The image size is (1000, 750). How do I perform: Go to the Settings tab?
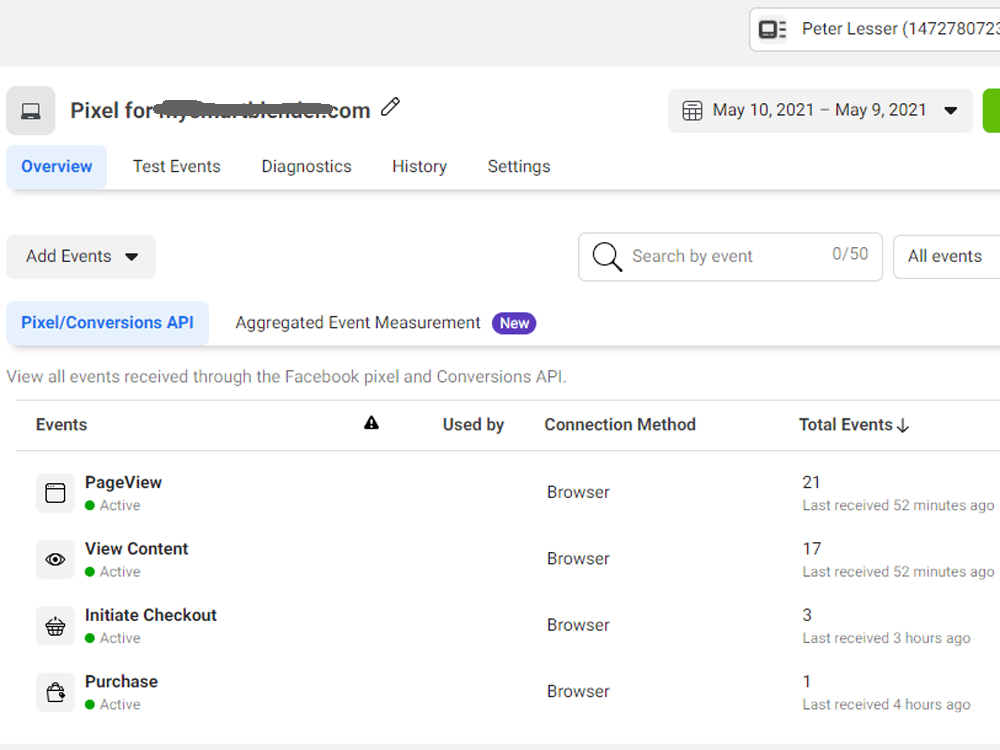[x=518, y=166]
